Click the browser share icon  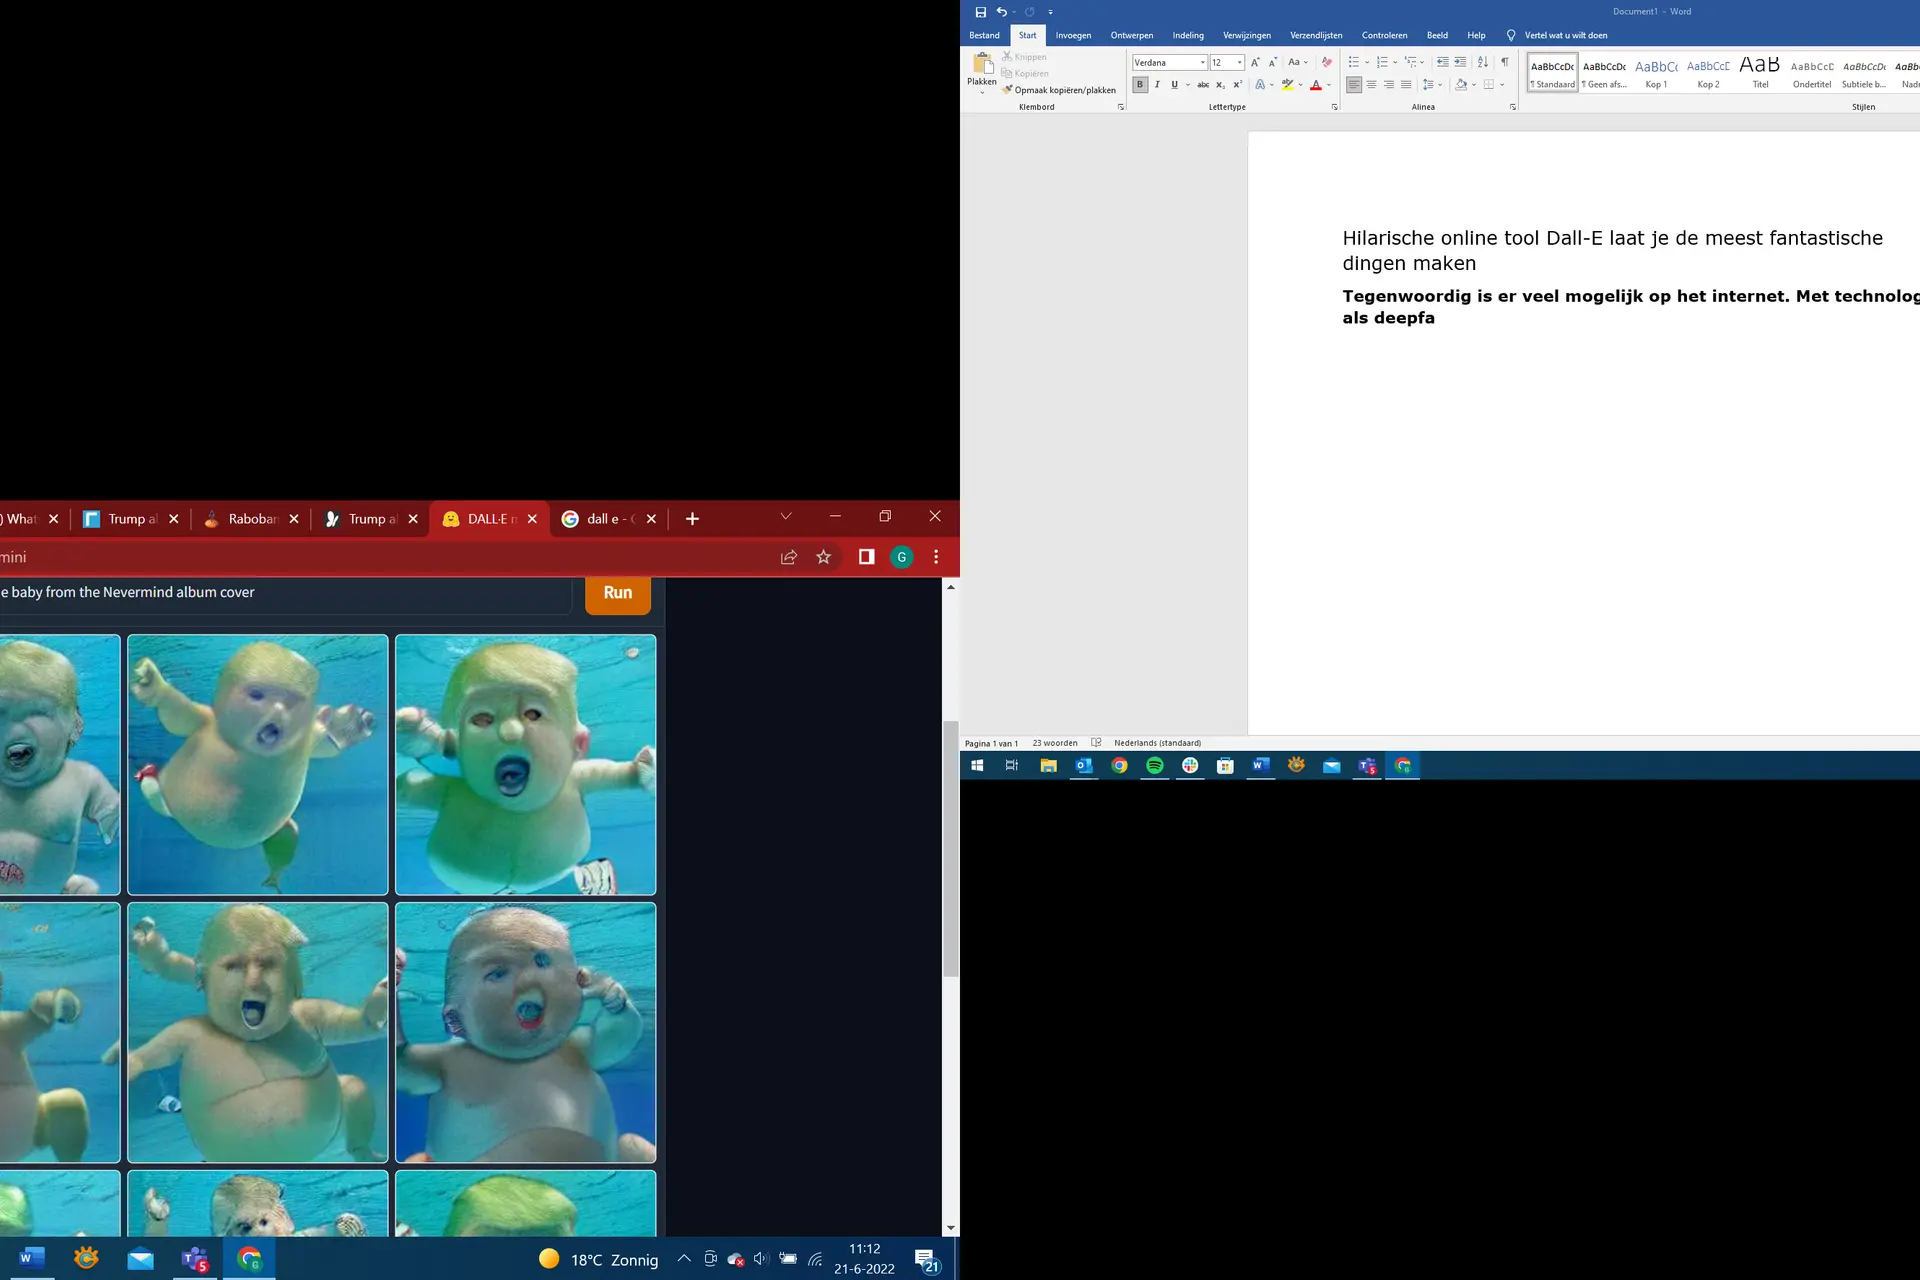click(x=789, y=557)
